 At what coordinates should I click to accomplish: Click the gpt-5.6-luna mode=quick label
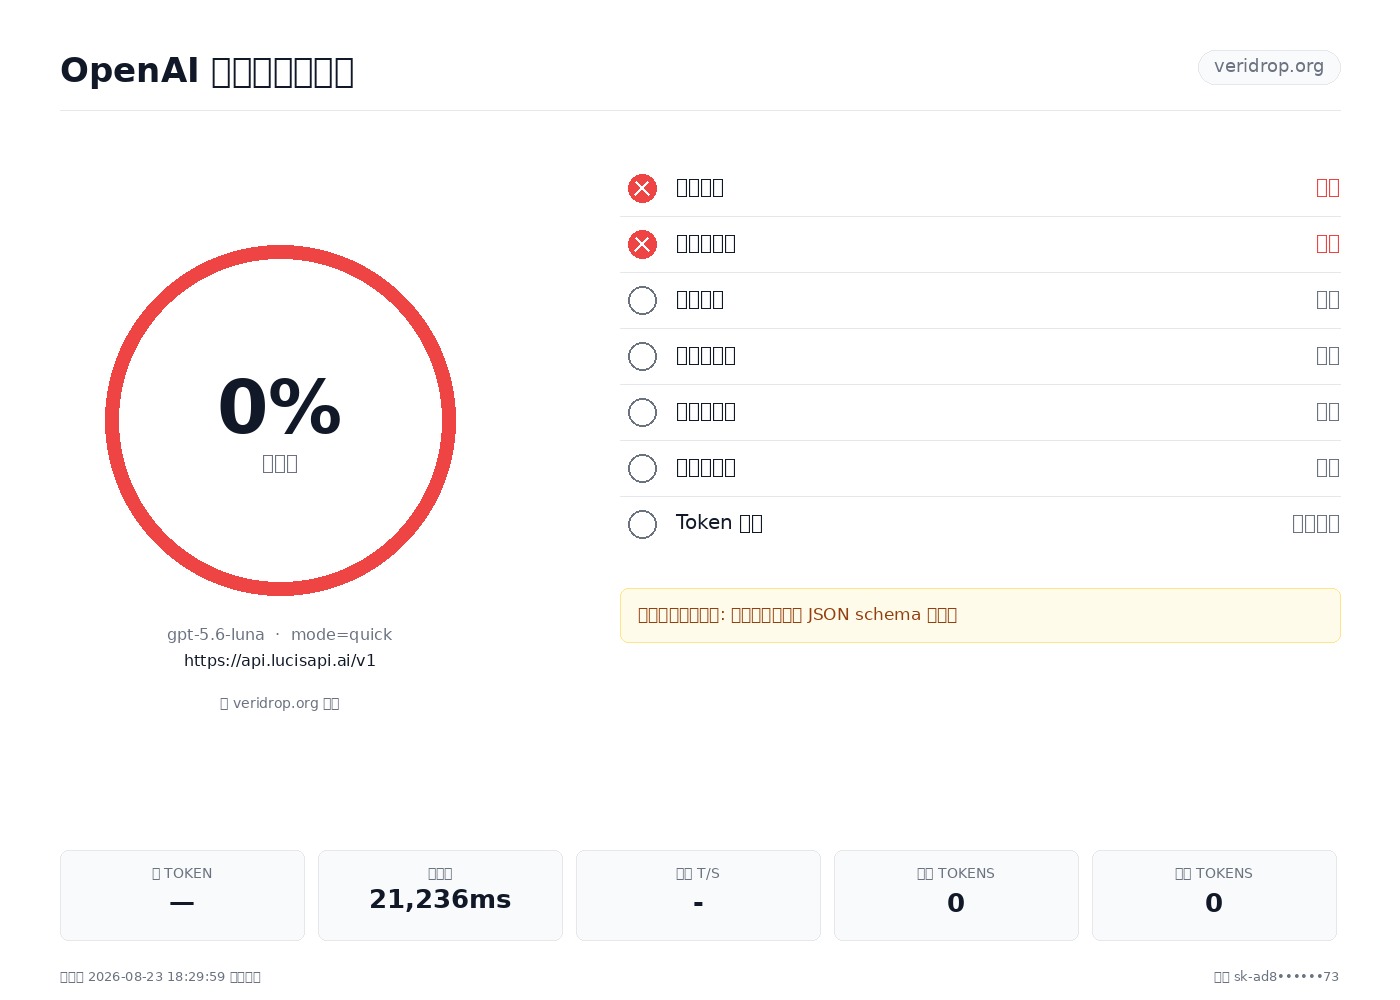tap(280, 635)
